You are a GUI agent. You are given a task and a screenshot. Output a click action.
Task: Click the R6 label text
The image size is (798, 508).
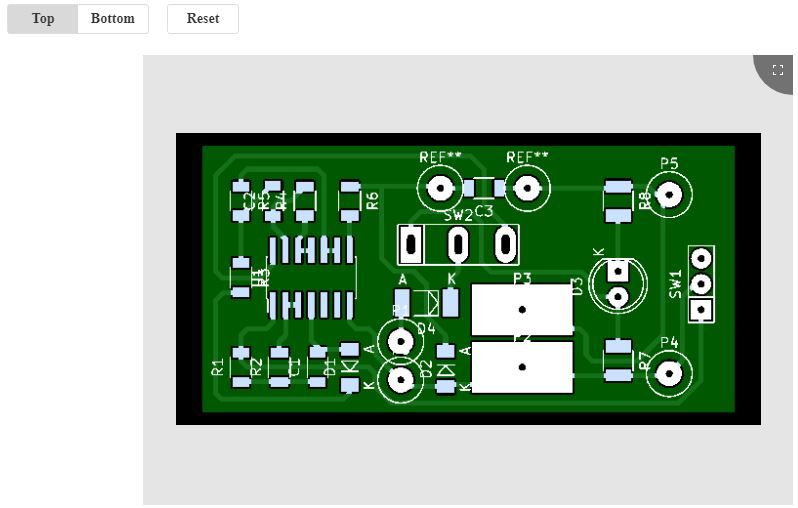[x=373, y=201]
